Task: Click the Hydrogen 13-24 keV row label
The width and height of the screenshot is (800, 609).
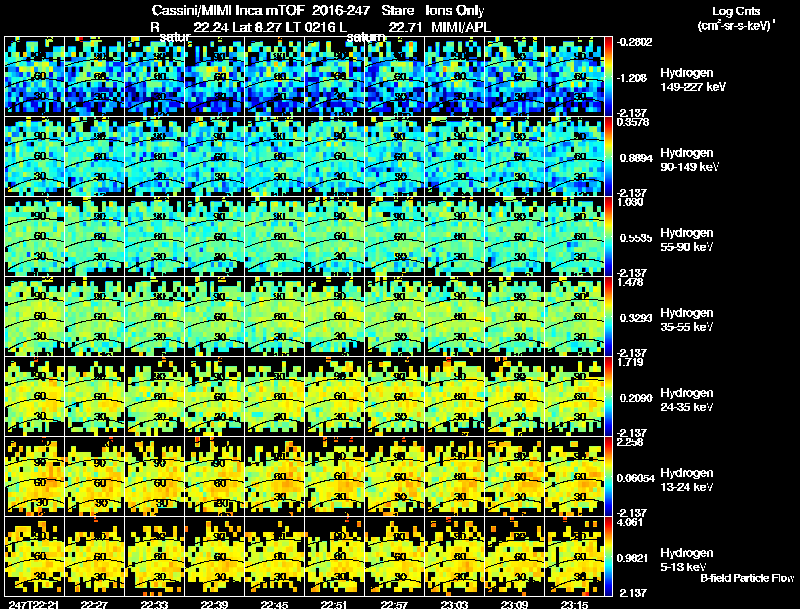Action: 687,480
